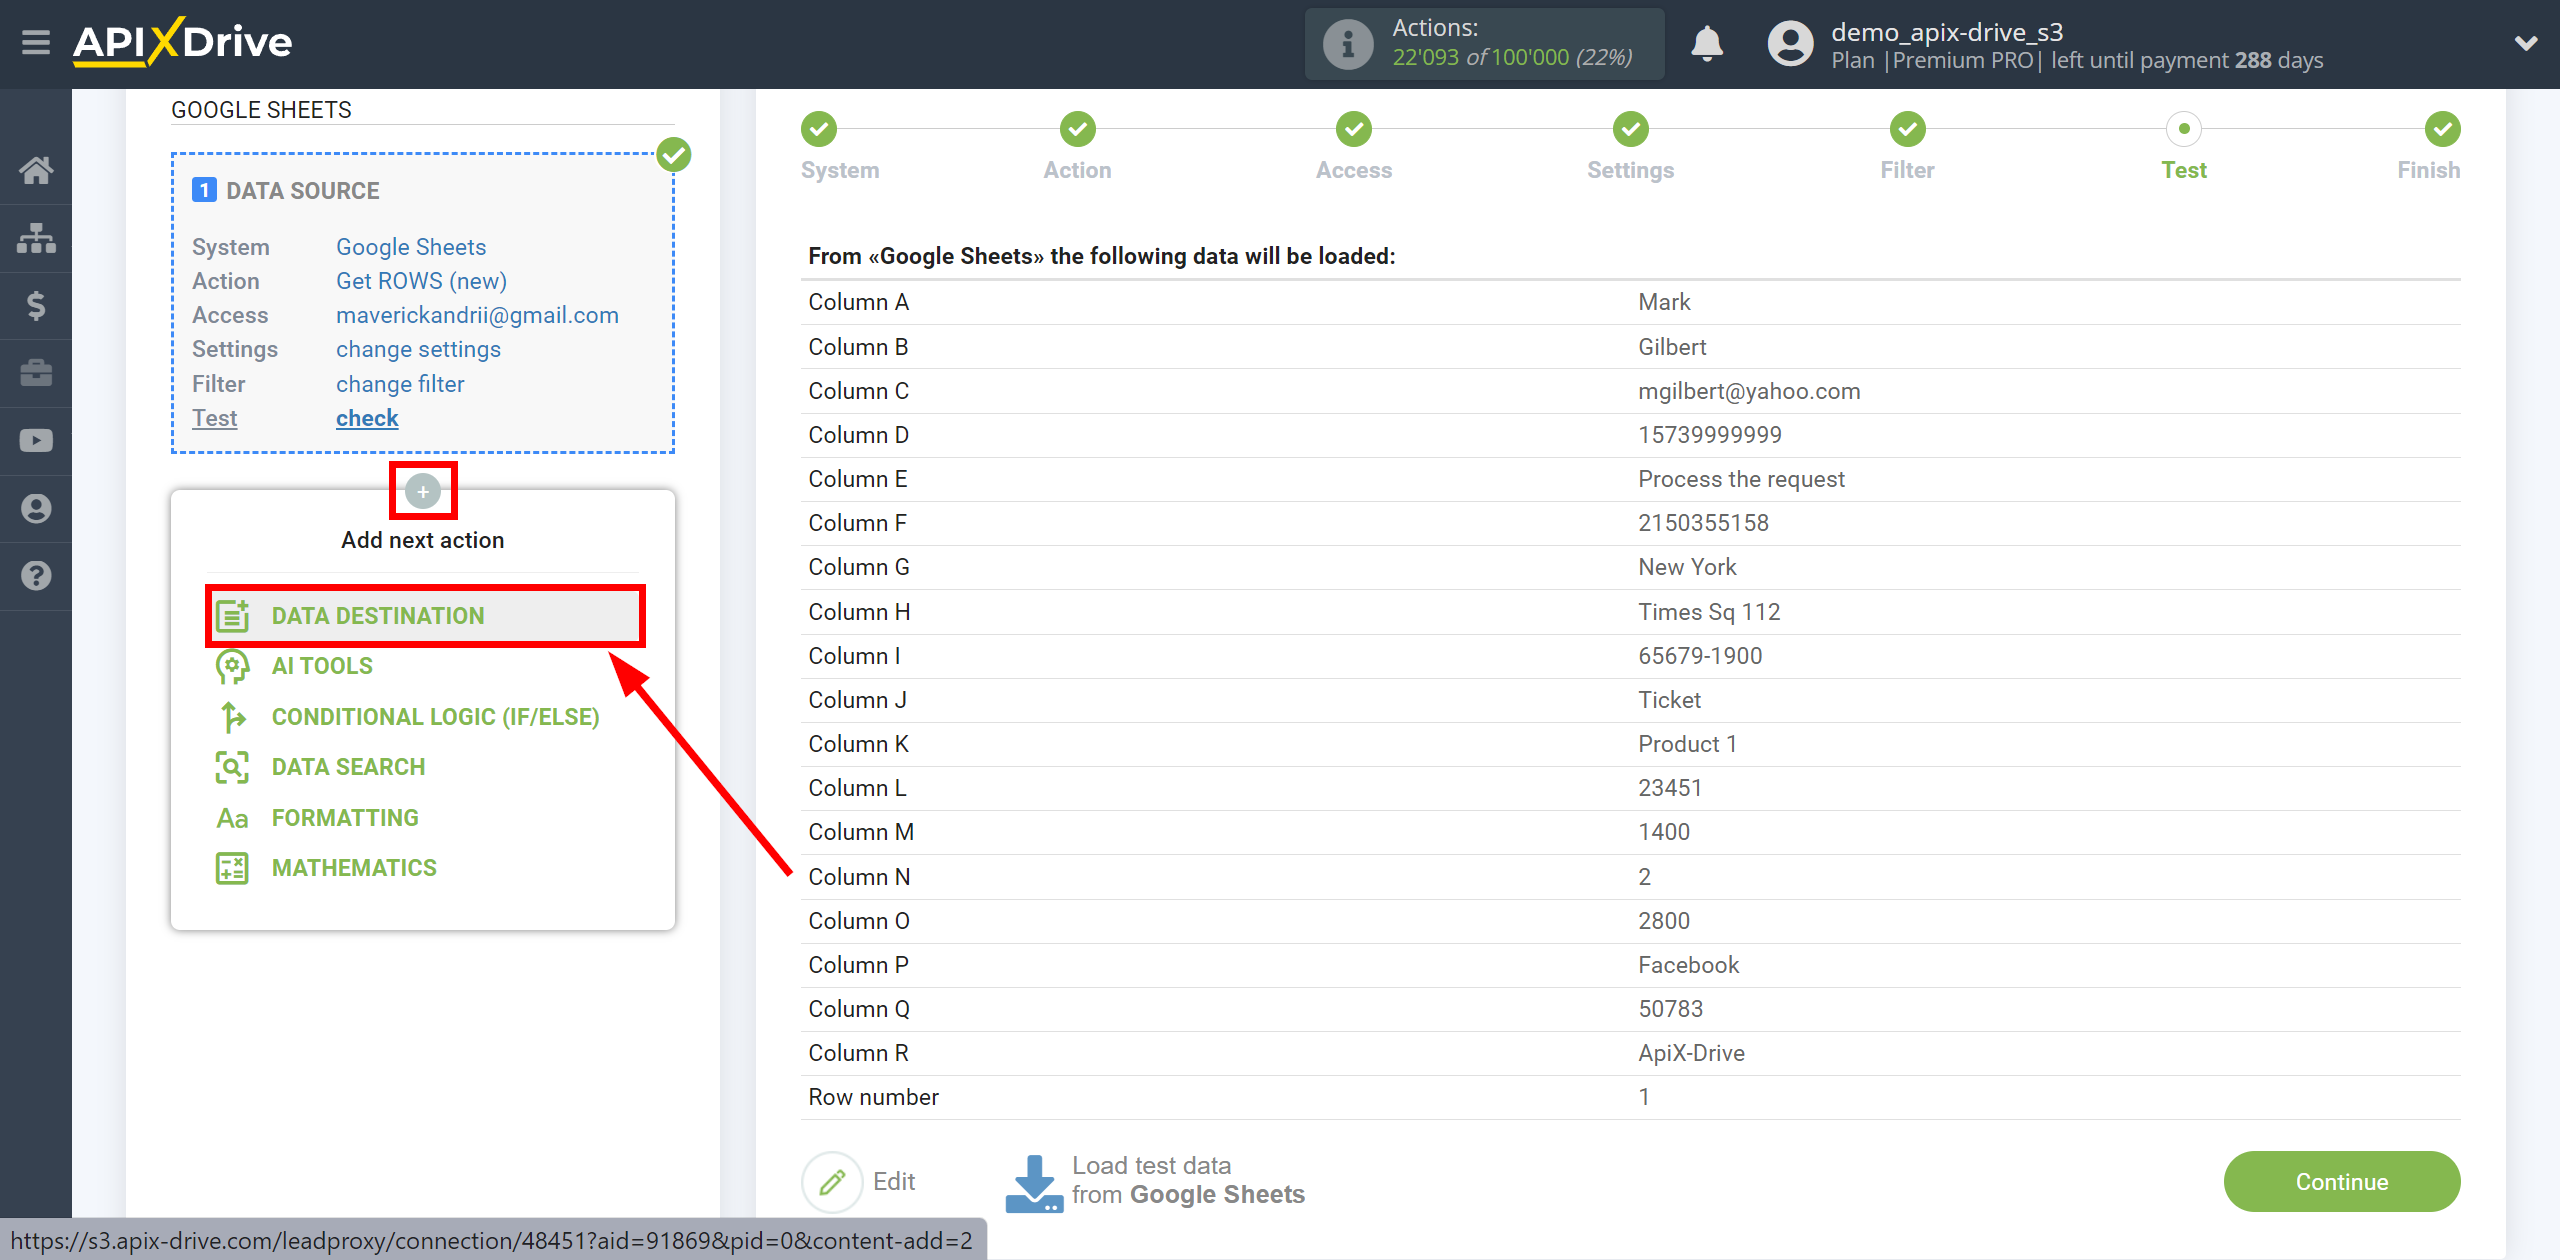The width and height of the screenshot is (2560, 1260).
Task: Select DATA DESTINATION option
Action: tap(378, 616)
